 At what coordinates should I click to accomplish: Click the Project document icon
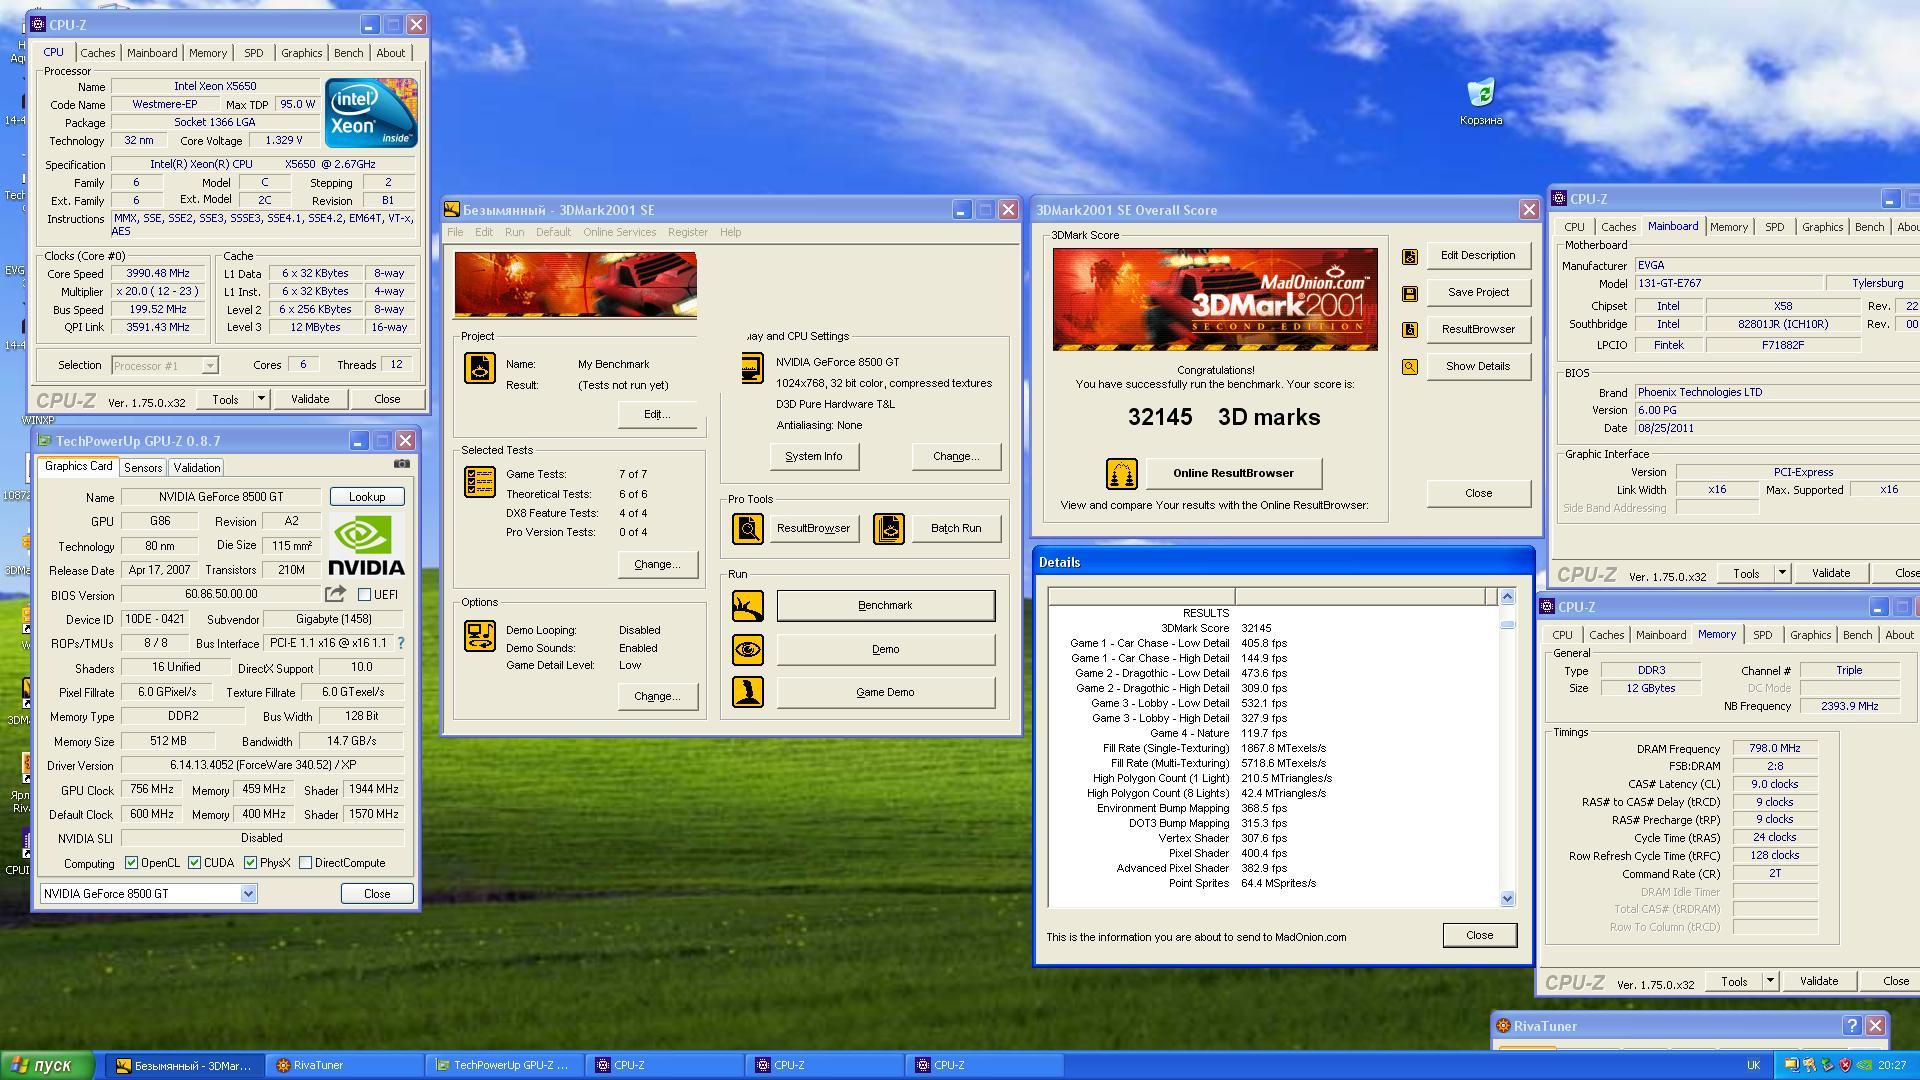coord(479,368)
